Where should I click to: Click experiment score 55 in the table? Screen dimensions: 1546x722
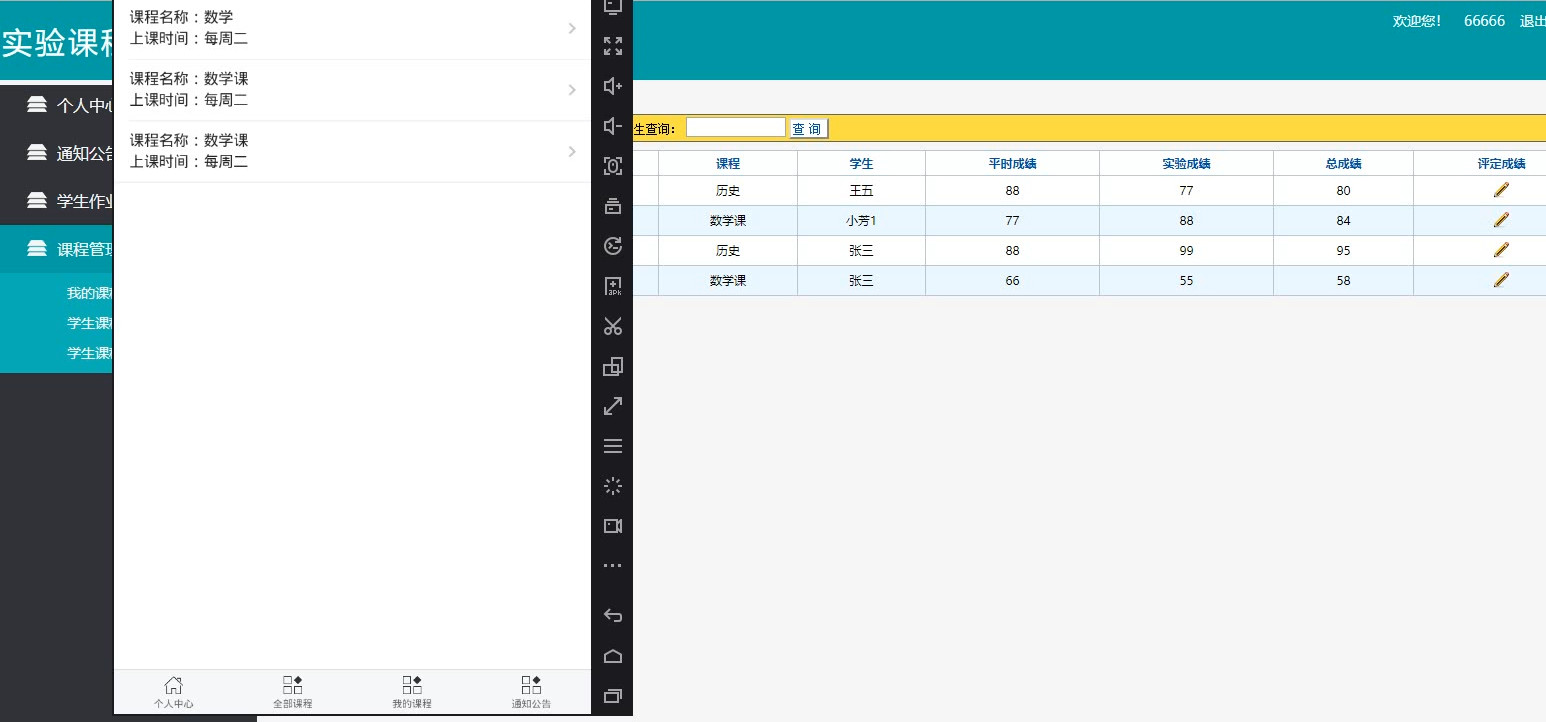tap(1186, 281)
